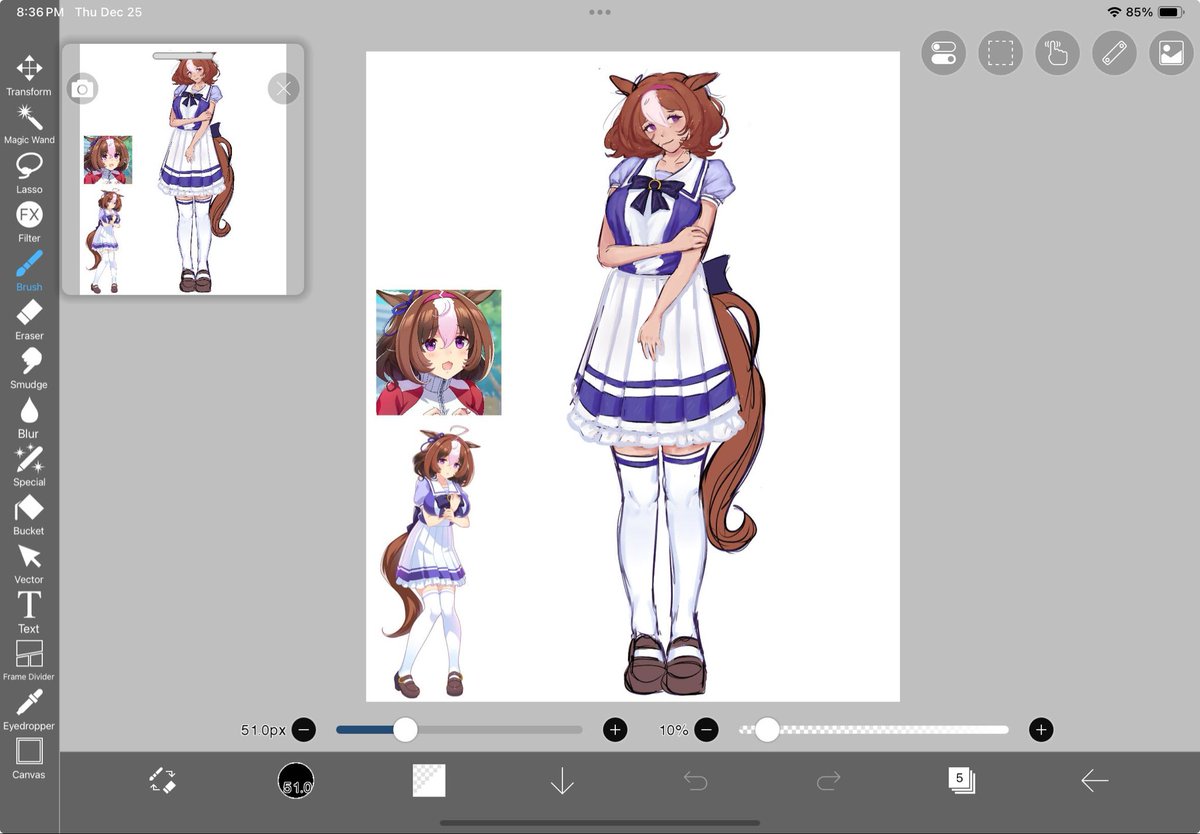Viewport: 1200px width, 834px height.
Task: Select the Blur tool
Action: click(x=29, y=418)
